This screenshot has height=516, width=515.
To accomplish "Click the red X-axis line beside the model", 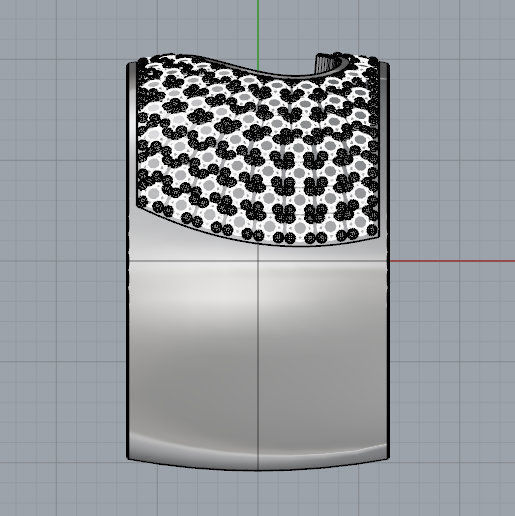I will [x=452, y=261].
